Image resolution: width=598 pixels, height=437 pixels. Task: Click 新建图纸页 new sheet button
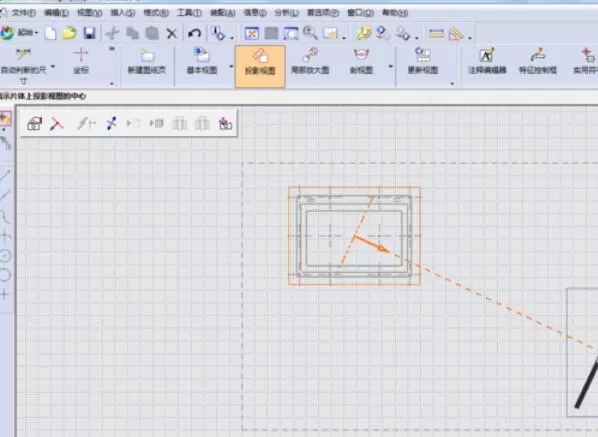click(x=146, y=61)
